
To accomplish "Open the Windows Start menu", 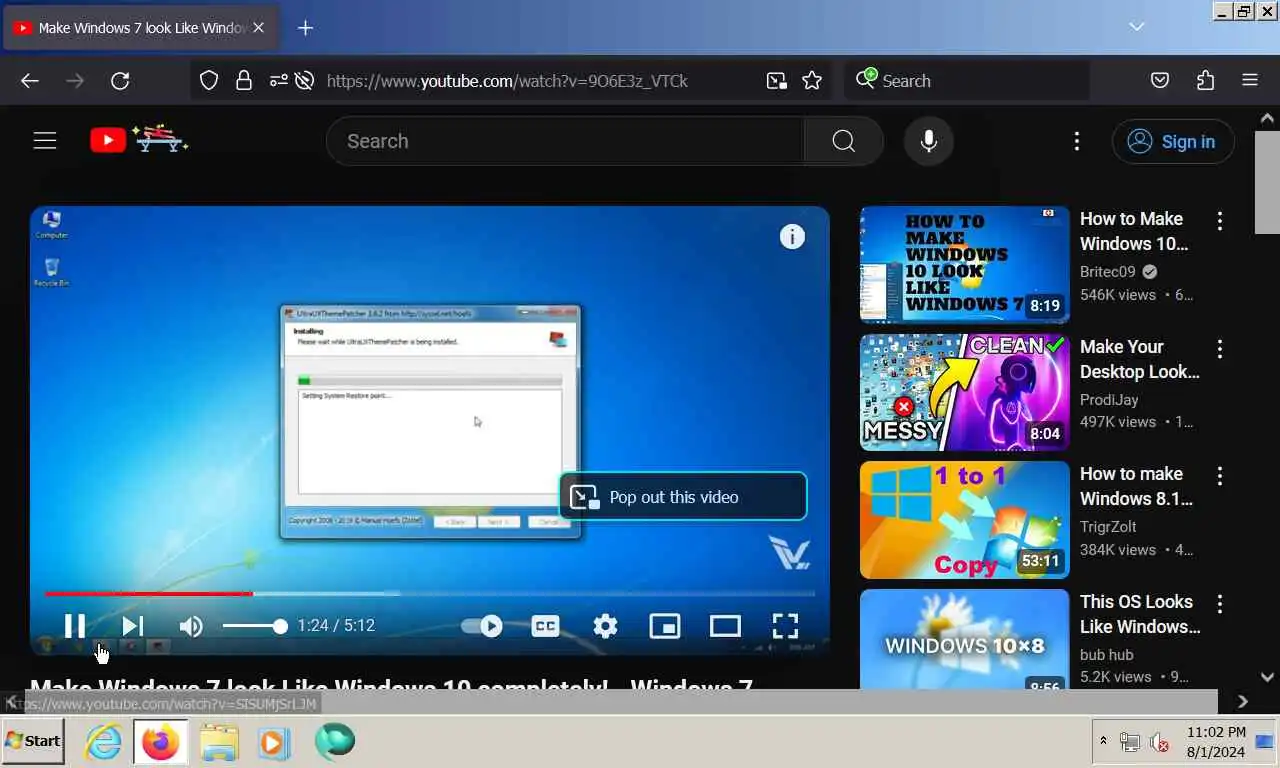I will [x=33, y=741].
